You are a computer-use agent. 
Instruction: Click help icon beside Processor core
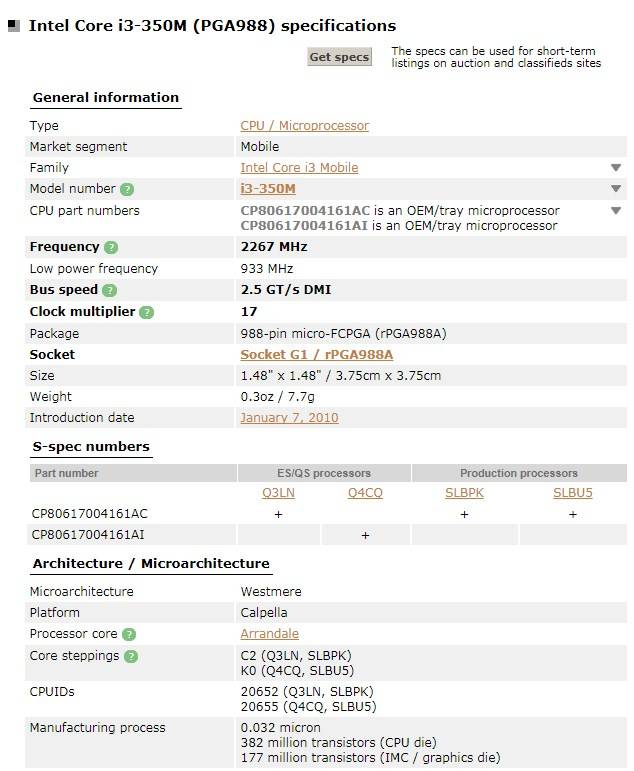coord(129,634)
